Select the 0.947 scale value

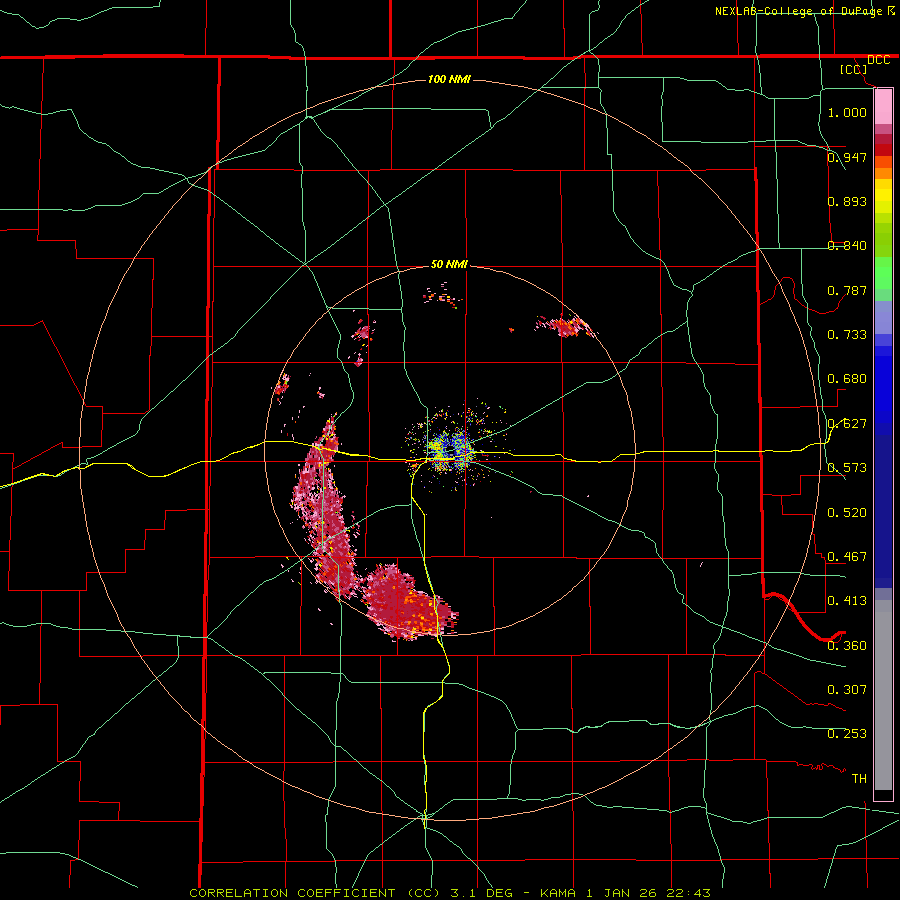[x=847, y=157]
